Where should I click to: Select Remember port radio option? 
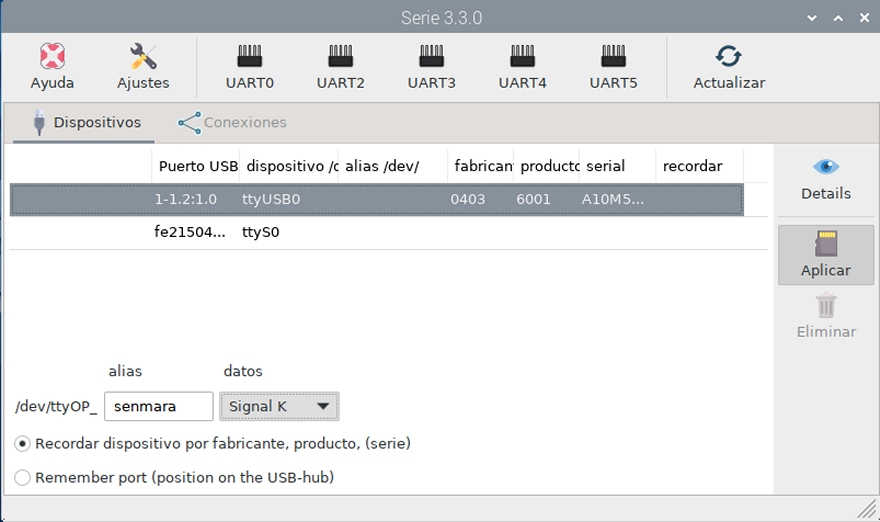(23, 478)
